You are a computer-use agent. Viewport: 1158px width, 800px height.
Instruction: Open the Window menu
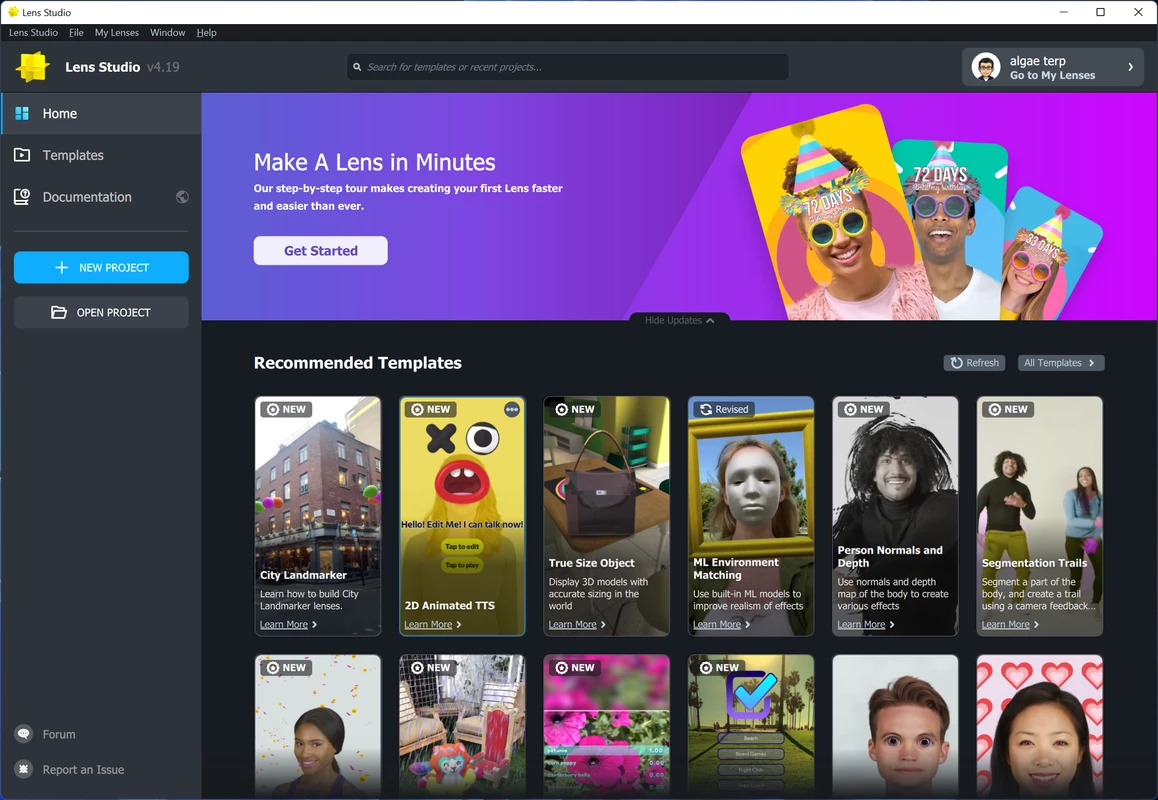click(x=168, y=33)
